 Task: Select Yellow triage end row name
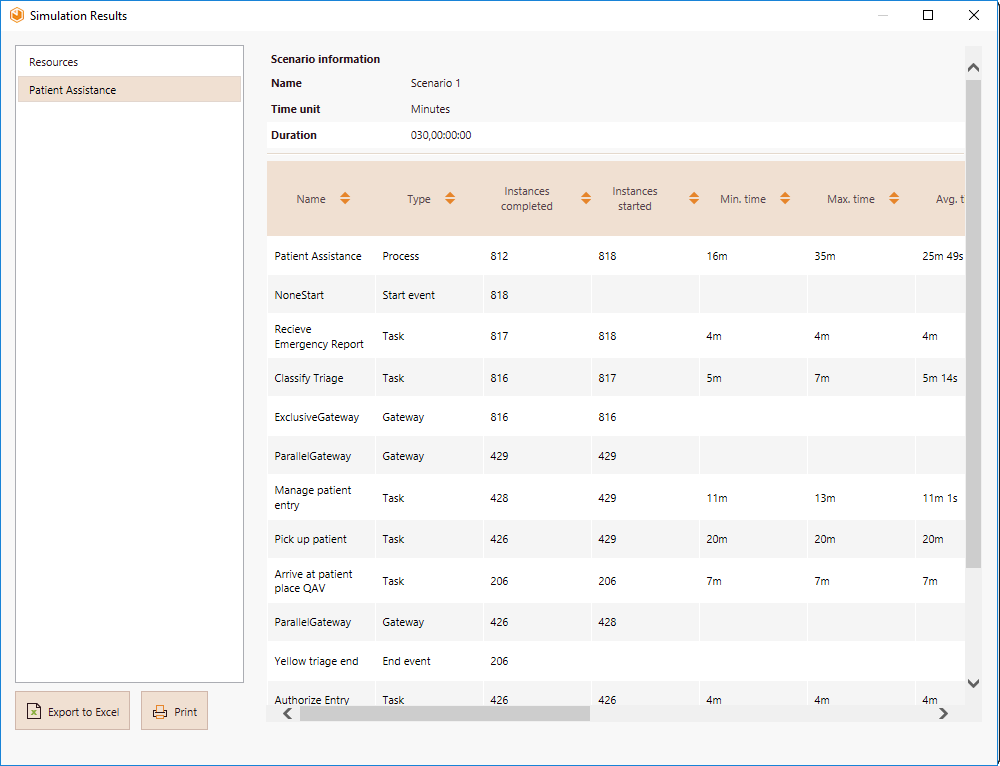316,661
